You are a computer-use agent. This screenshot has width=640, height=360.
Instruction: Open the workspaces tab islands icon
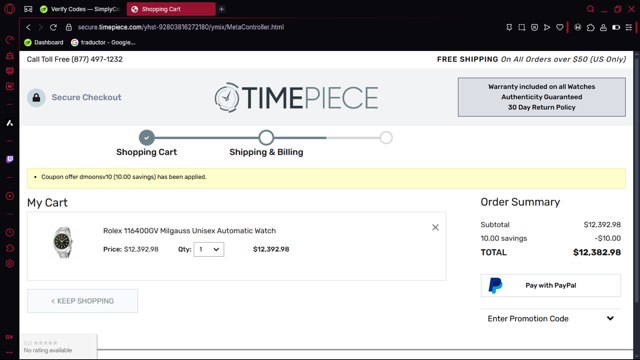28,9
